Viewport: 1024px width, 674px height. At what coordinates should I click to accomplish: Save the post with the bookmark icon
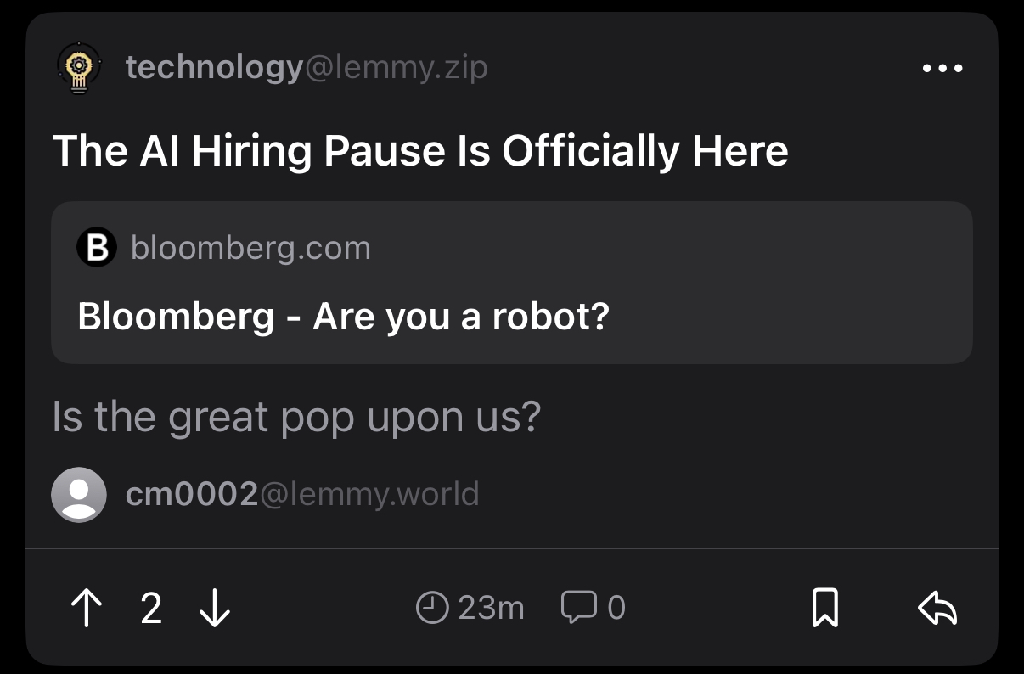click(x=825, y=607)
